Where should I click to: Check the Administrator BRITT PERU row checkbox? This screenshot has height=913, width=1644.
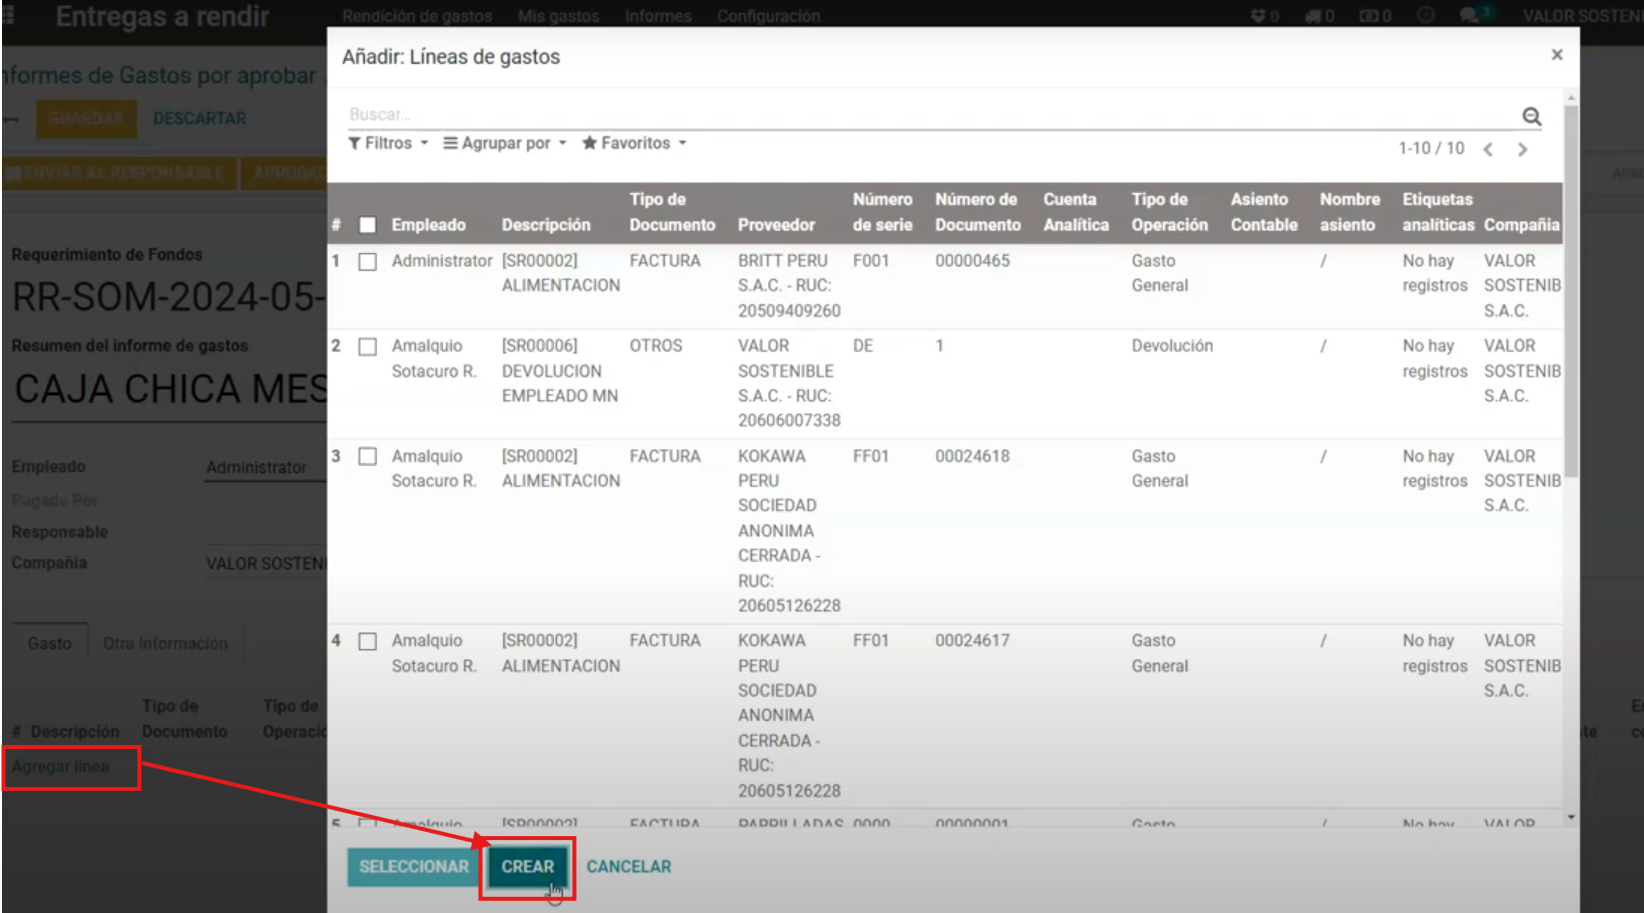click(x=368, y=262)
